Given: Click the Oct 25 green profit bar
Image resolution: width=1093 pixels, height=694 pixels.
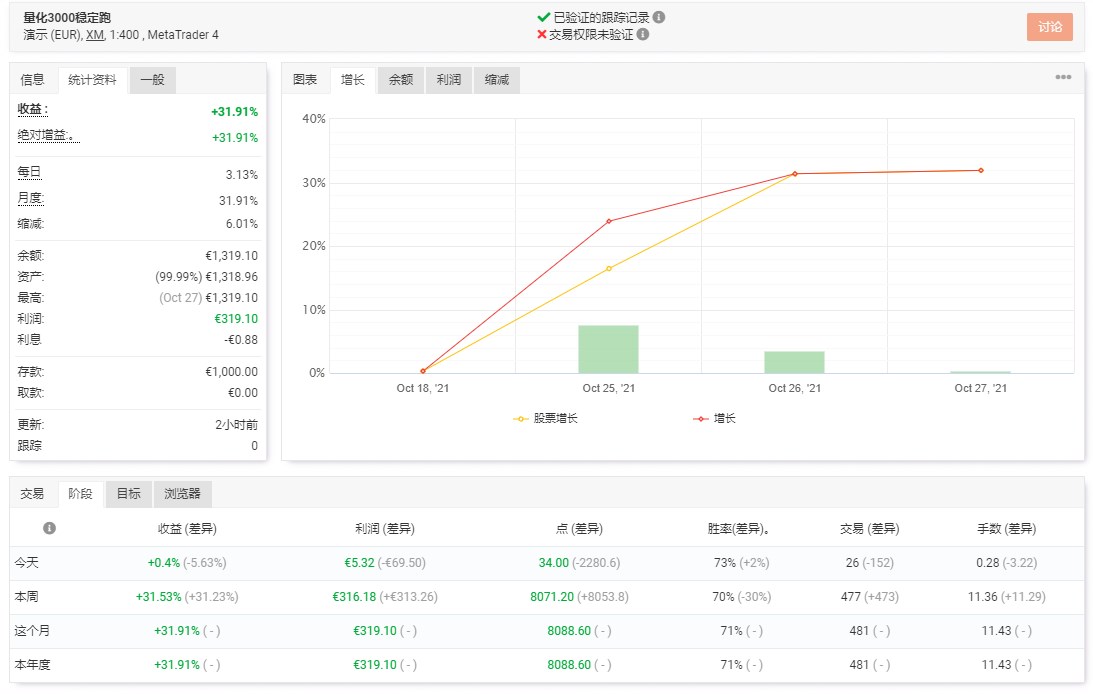Looking at the screenshot, I should 609,349.
